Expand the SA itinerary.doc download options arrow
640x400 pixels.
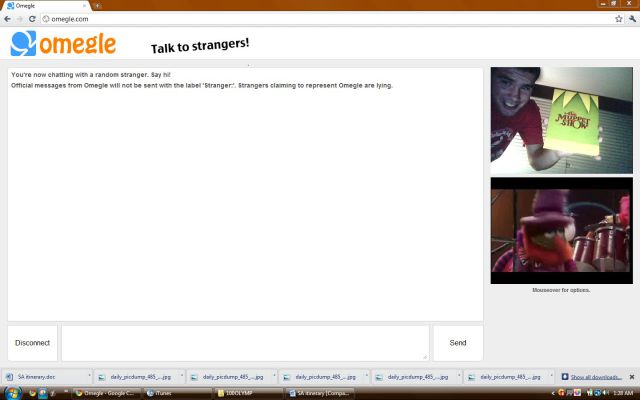(90, 377)
